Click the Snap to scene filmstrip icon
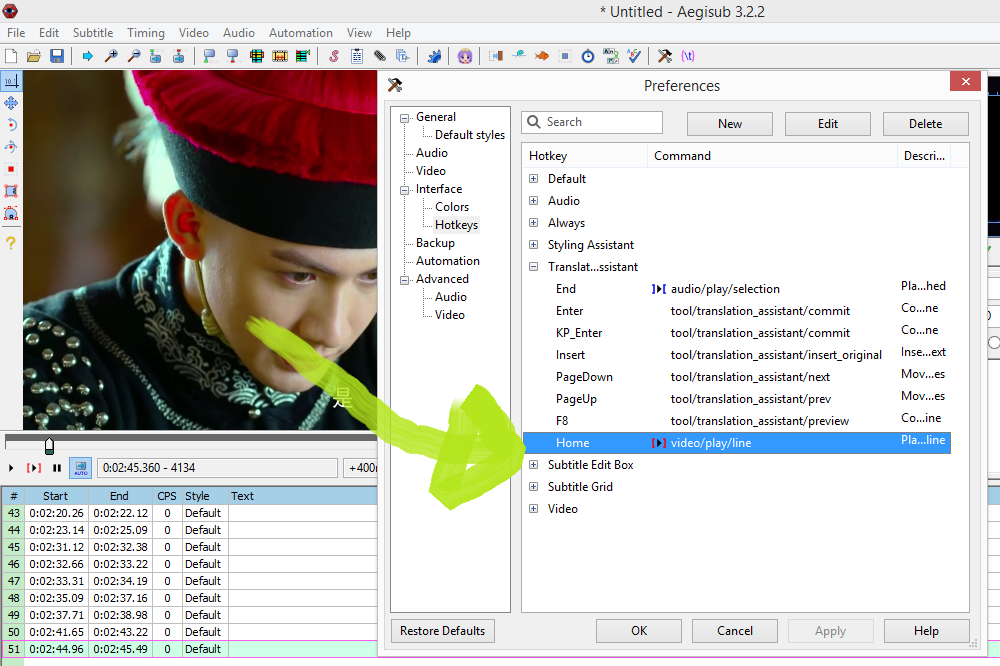Screen dimensions: 1000x666 point(280,56)
